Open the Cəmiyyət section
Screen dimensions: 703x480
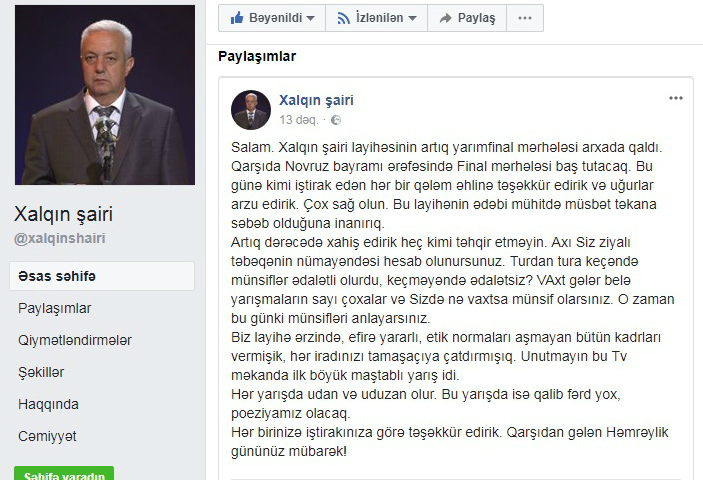click(47, 436)
